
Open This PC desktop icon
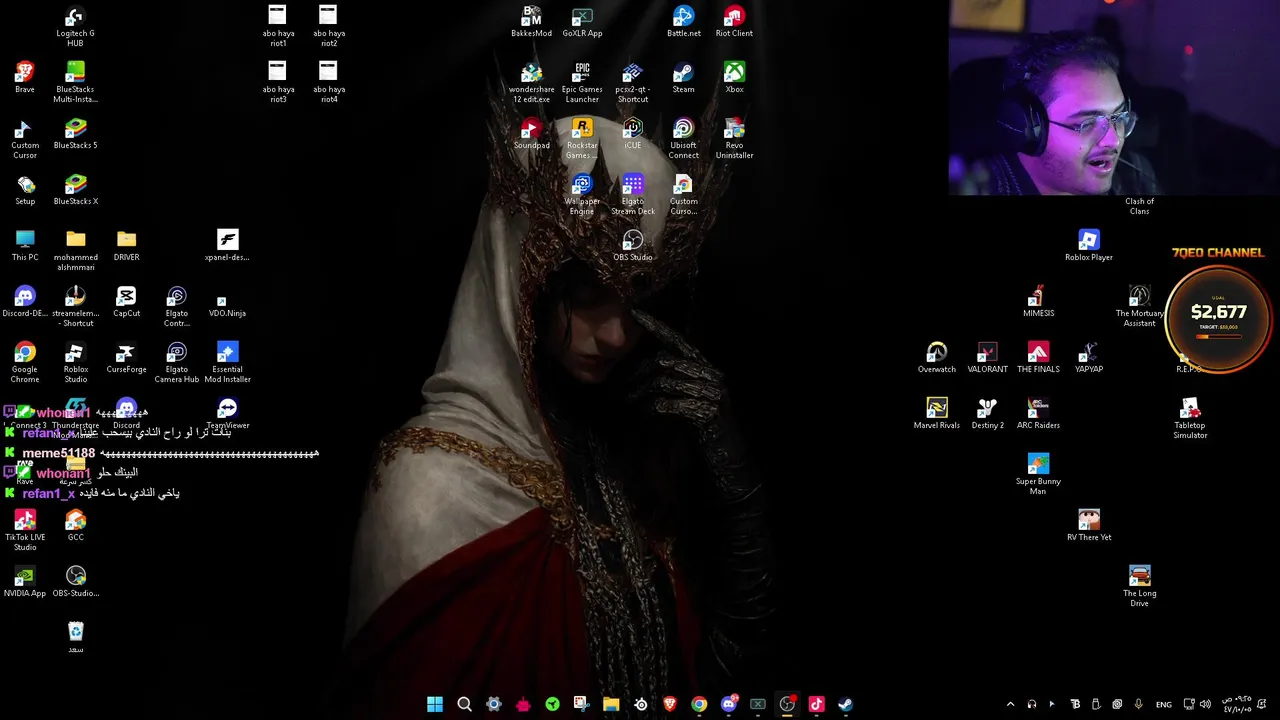tap(25, 246)
